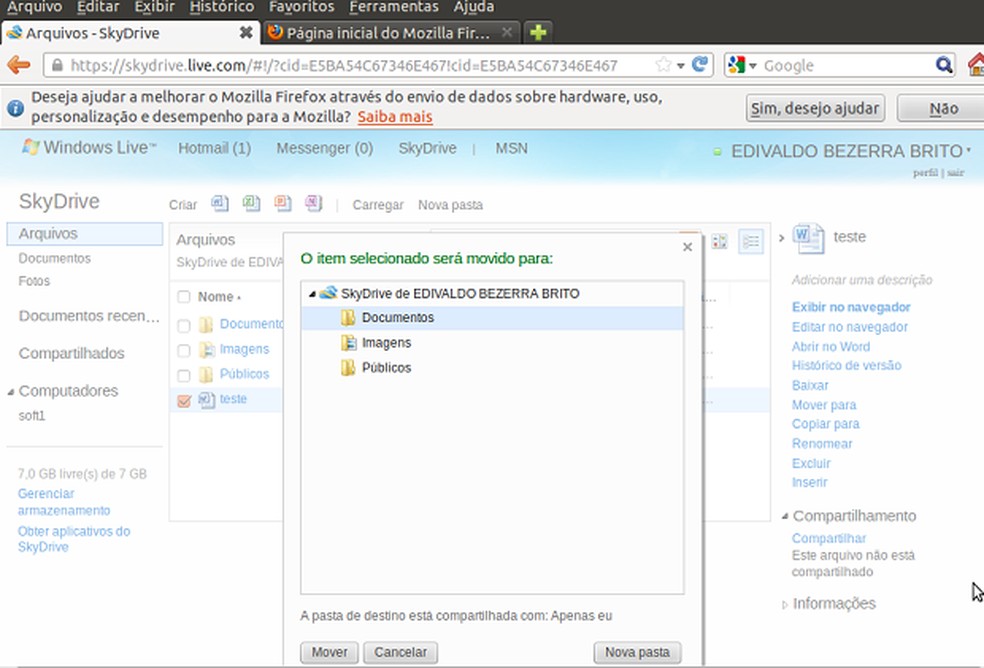
Task: Bookmark this page with the star icon
Action: (663, 65)
